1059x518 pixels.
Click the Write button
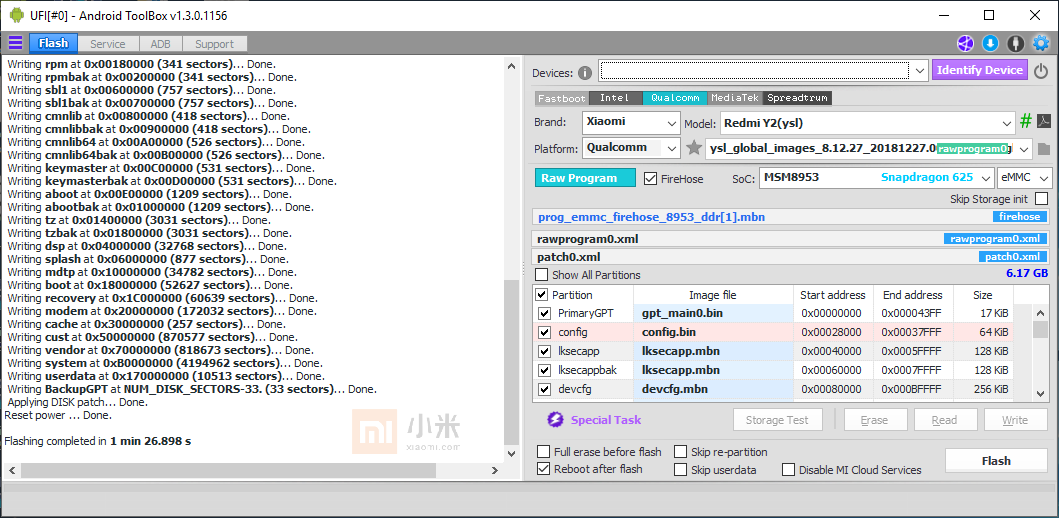1014,419
